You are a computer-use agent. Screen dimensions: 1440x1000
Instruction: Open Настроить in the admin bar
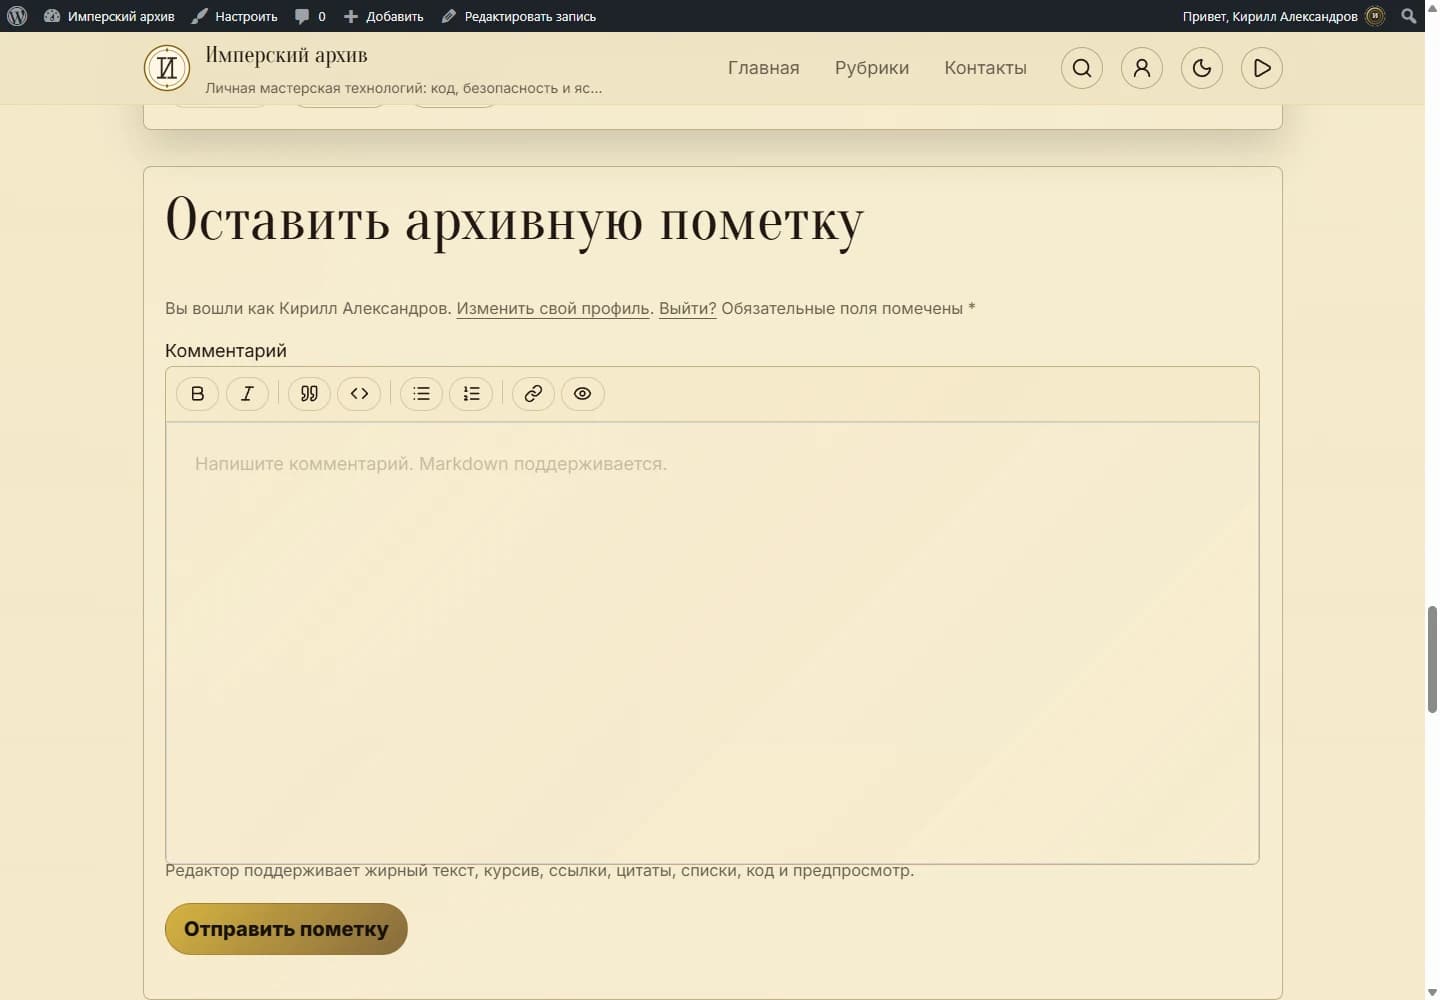point(235,16)
